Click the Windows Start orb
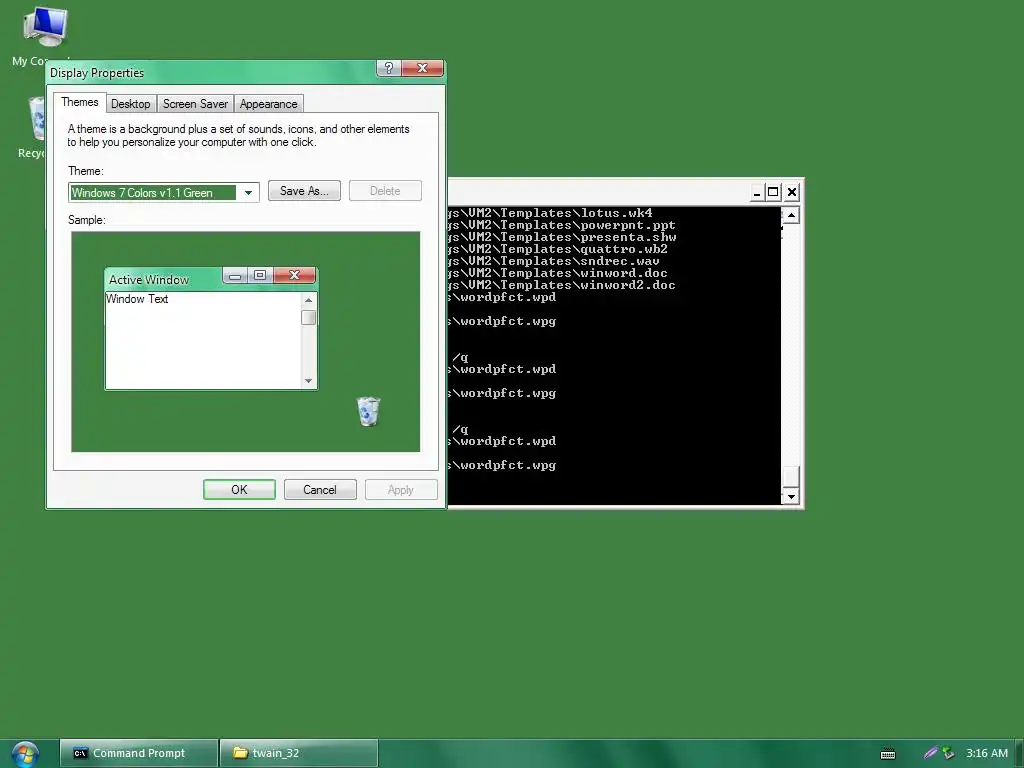Viewport: 1024px width, 768px height. point(25,754)
